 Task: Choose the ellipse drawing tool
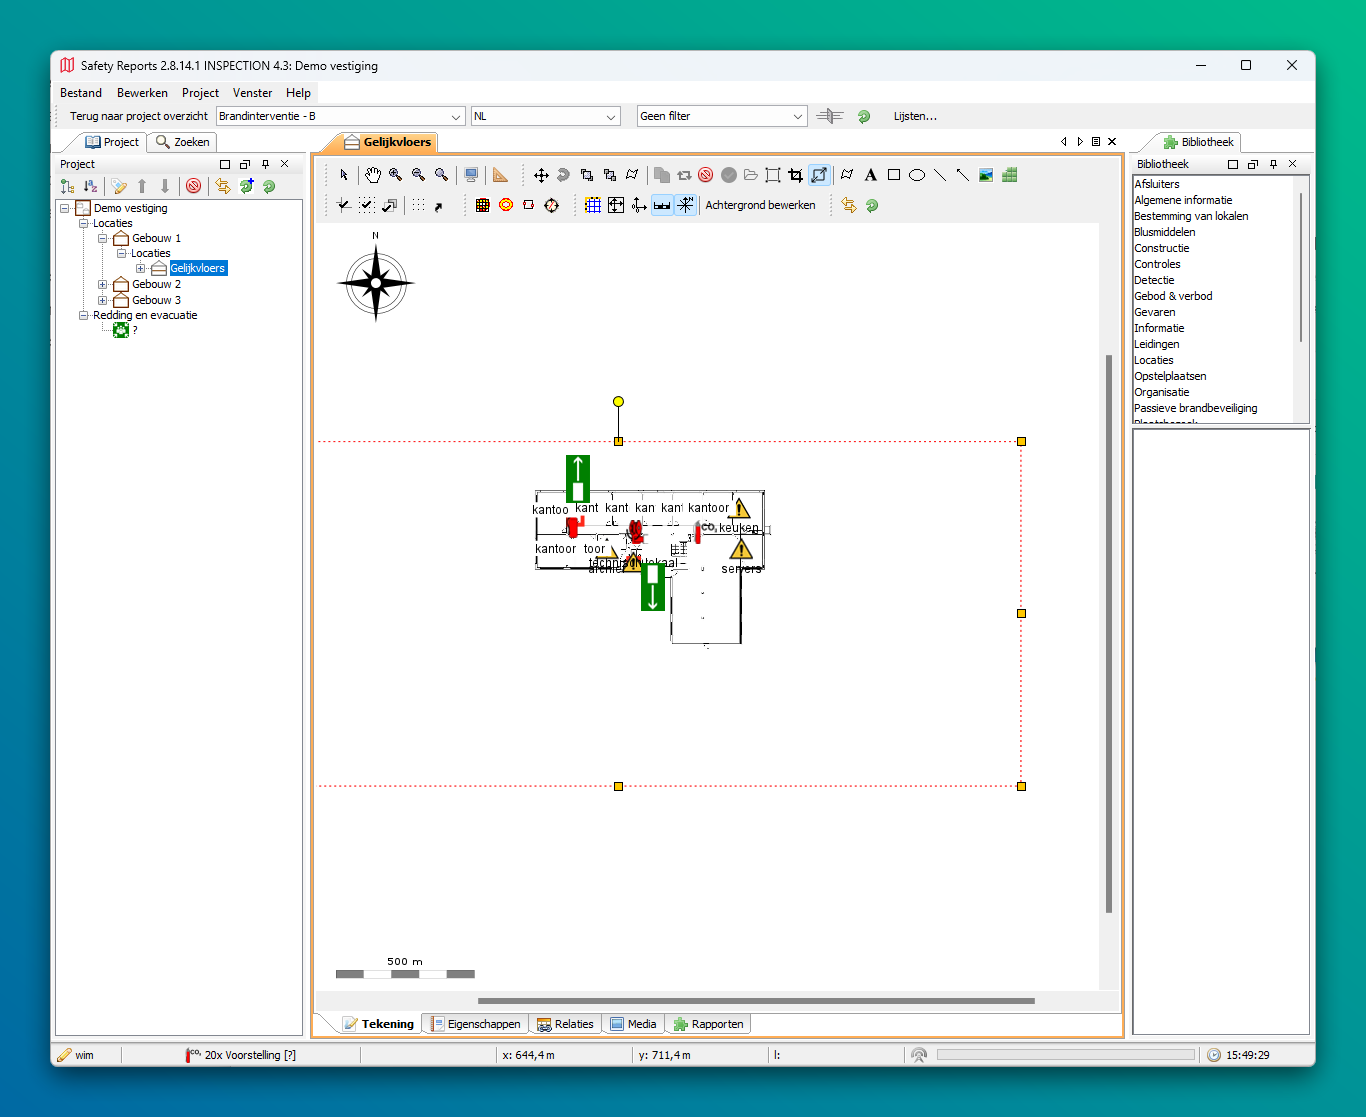917,175
